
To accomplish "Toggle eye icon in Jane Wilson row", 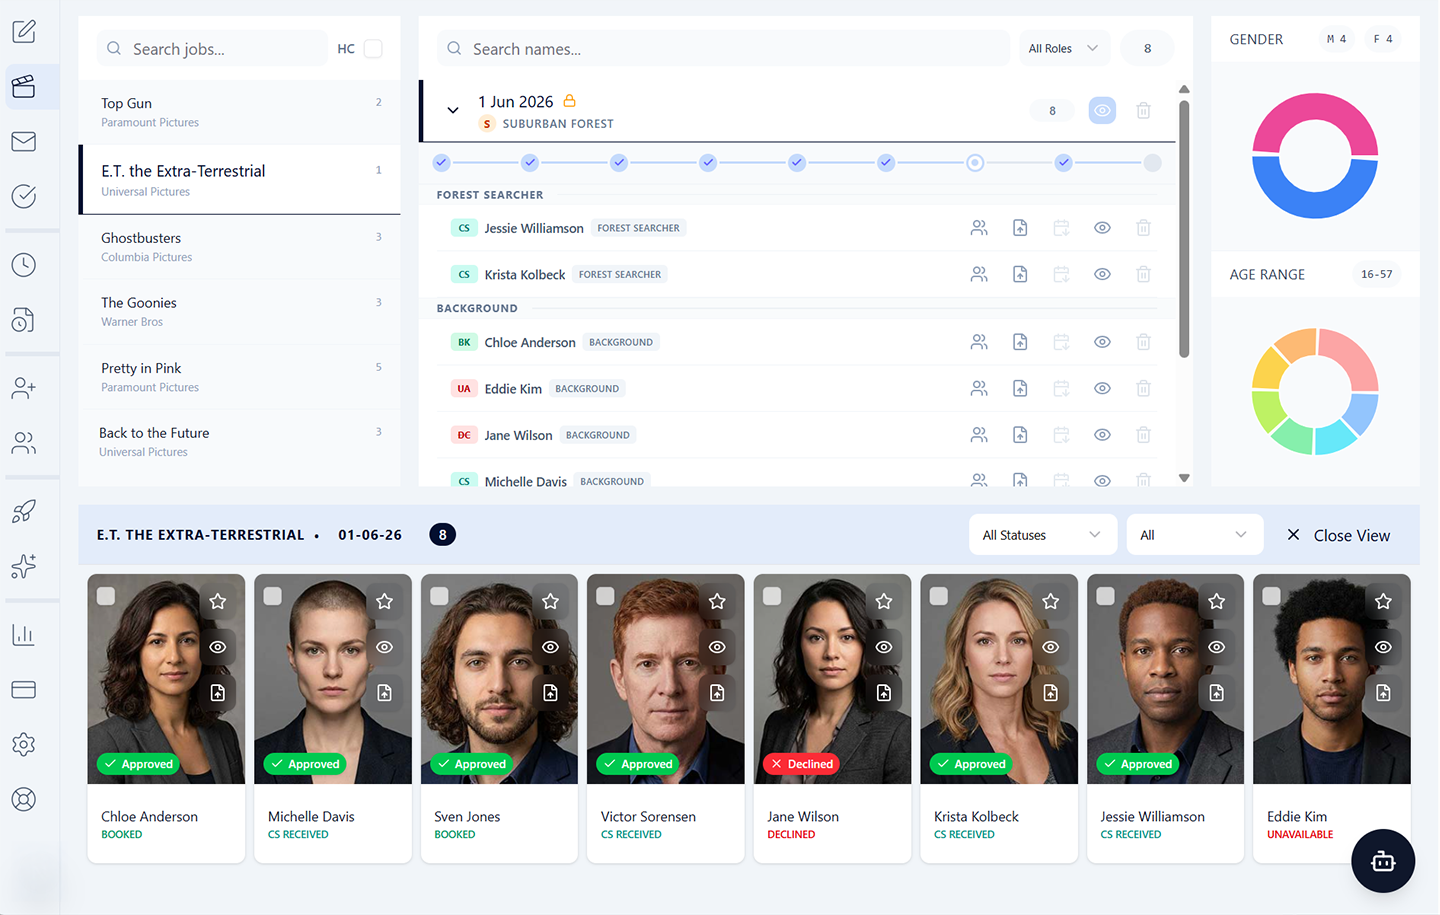I will (1102, 435).
